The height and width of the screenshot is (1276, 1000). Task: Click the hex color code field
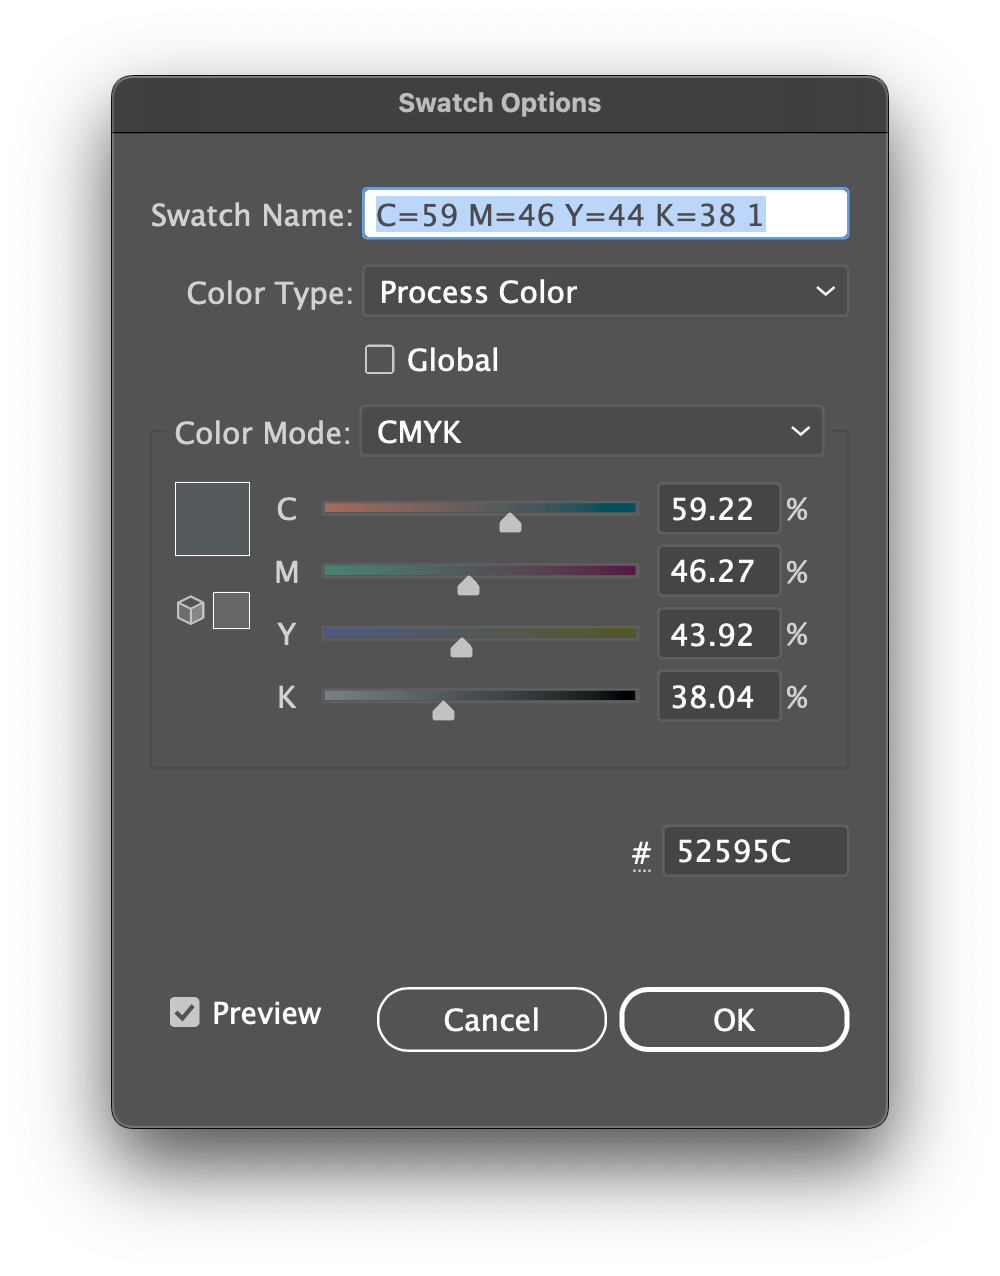pyautogui.click(x=755, y=851)
